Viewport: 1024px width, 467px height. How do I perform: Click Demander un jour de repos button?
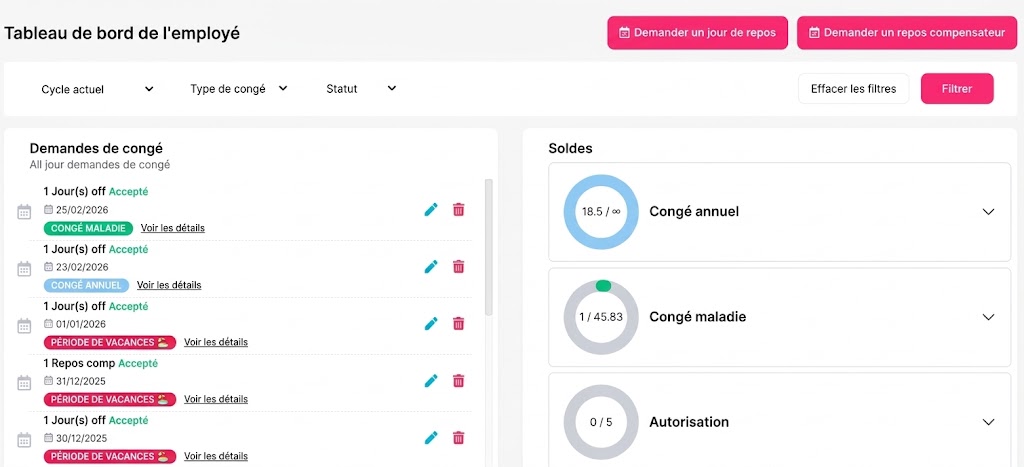[697, 33]
